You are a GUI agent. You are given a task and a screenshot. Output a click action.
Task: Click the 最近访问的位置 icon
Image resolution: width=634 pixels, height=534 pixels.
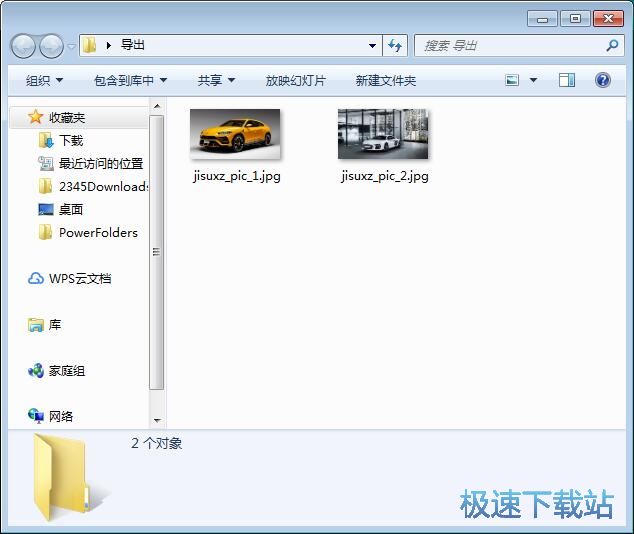(x=46, y=163)
